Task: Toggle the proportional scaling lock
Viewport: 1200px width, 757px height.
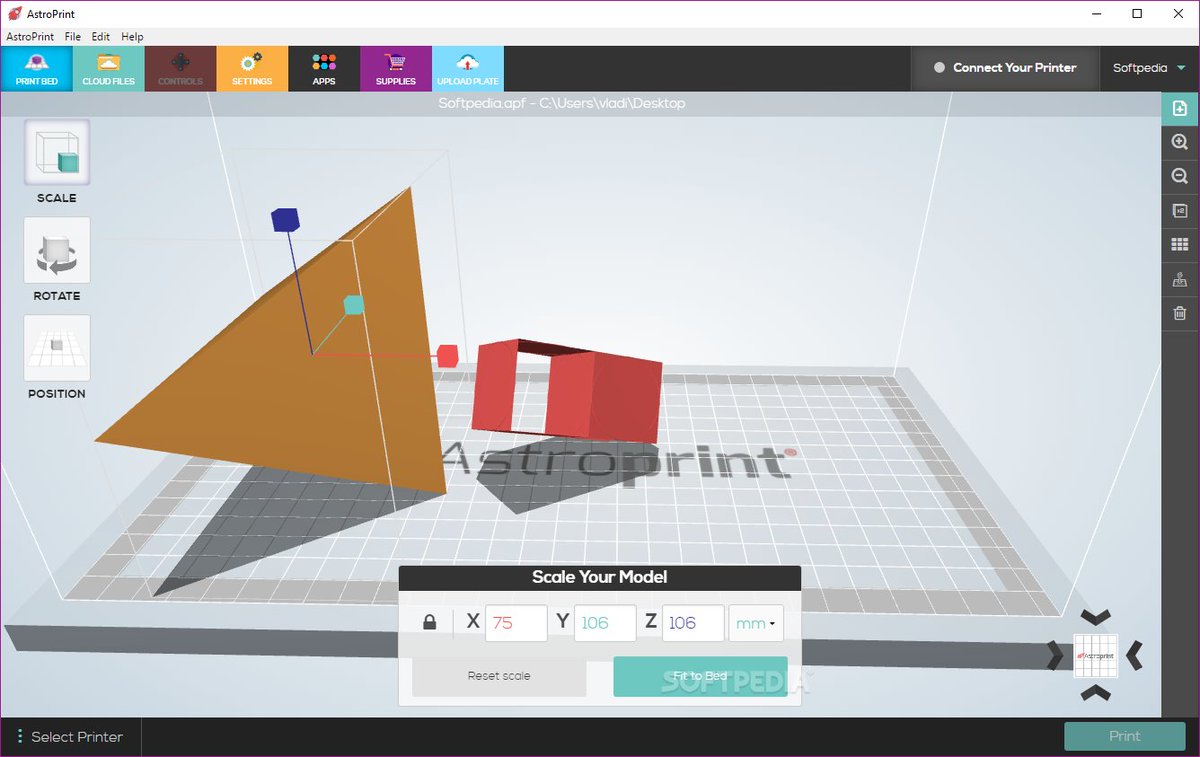Action: (430, 622)
